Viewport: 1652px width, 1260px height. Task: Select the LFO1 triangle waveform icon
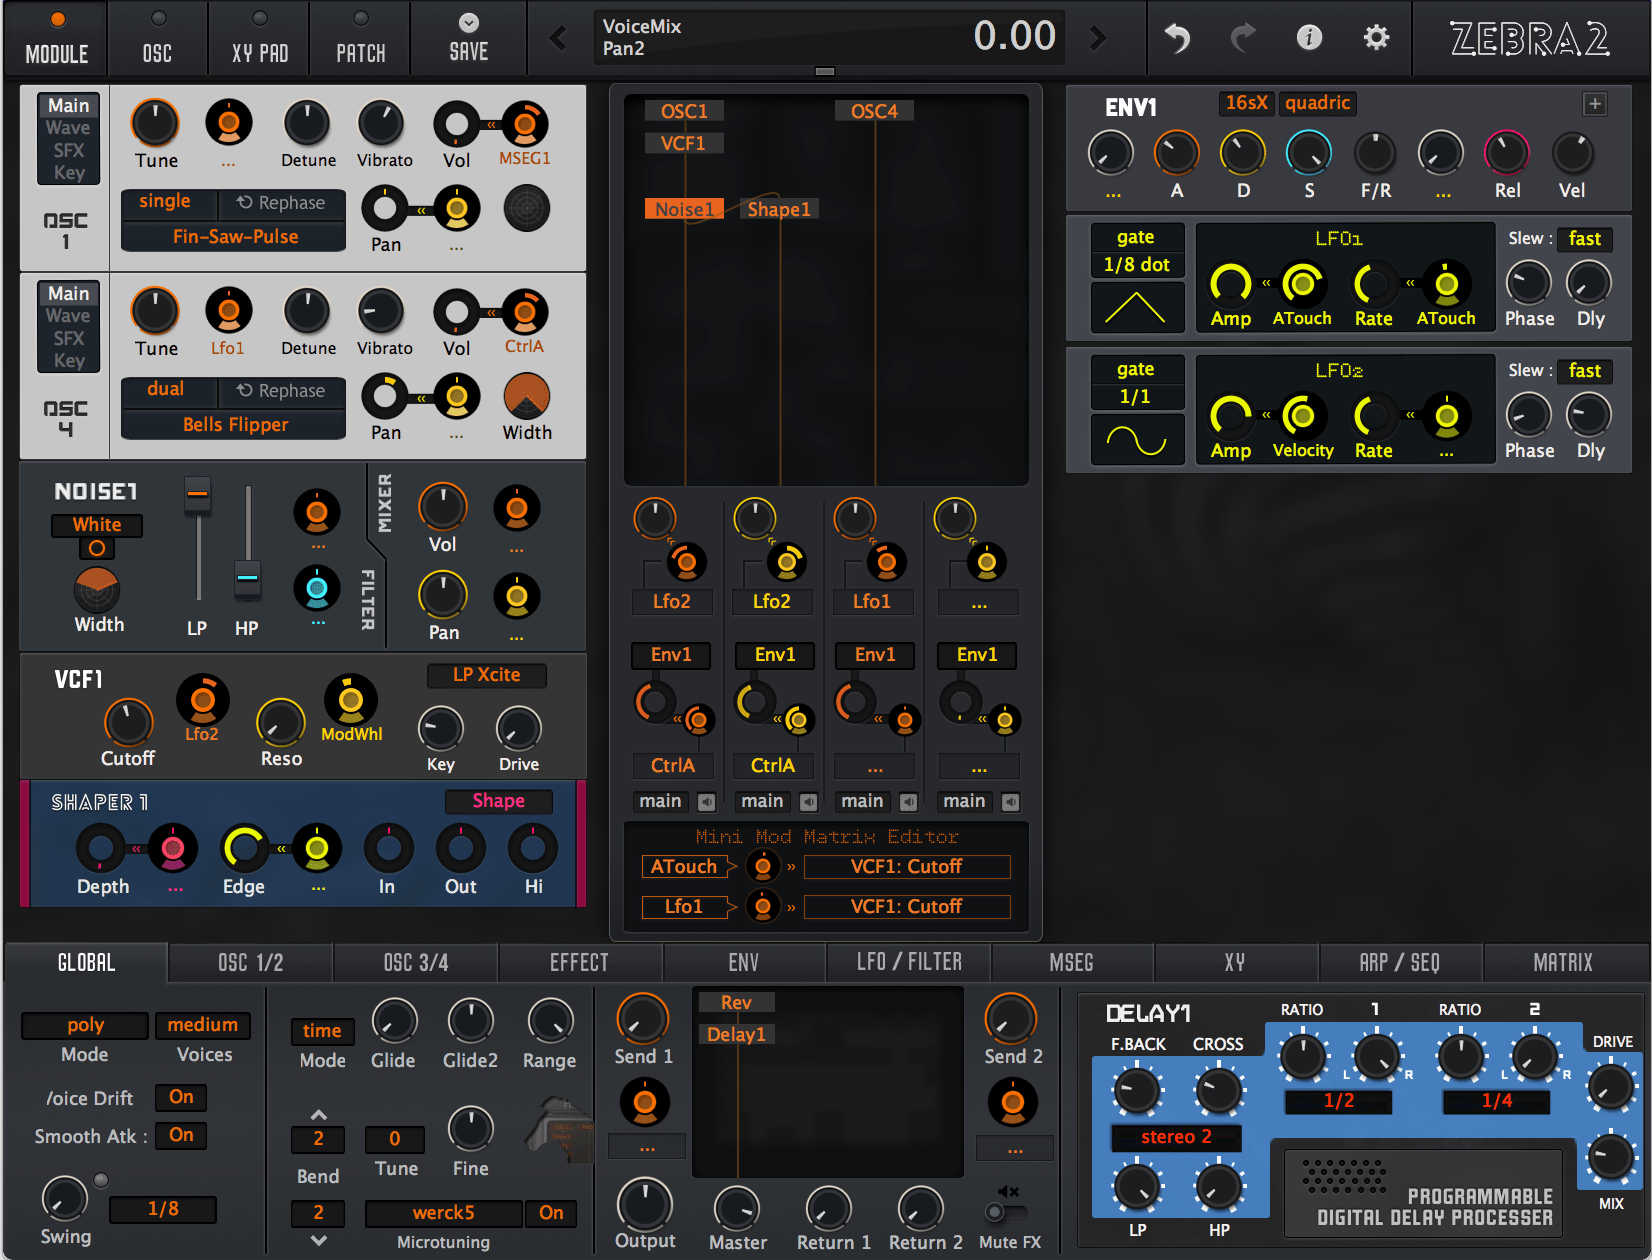(1136, 307)
